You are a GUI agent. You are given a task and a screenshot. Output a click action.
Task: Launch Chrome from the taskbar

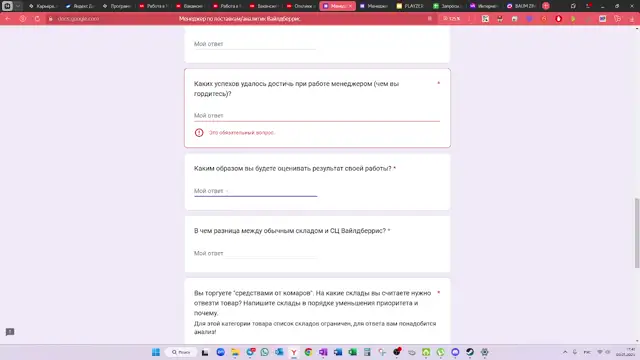(x=308, y=352)
